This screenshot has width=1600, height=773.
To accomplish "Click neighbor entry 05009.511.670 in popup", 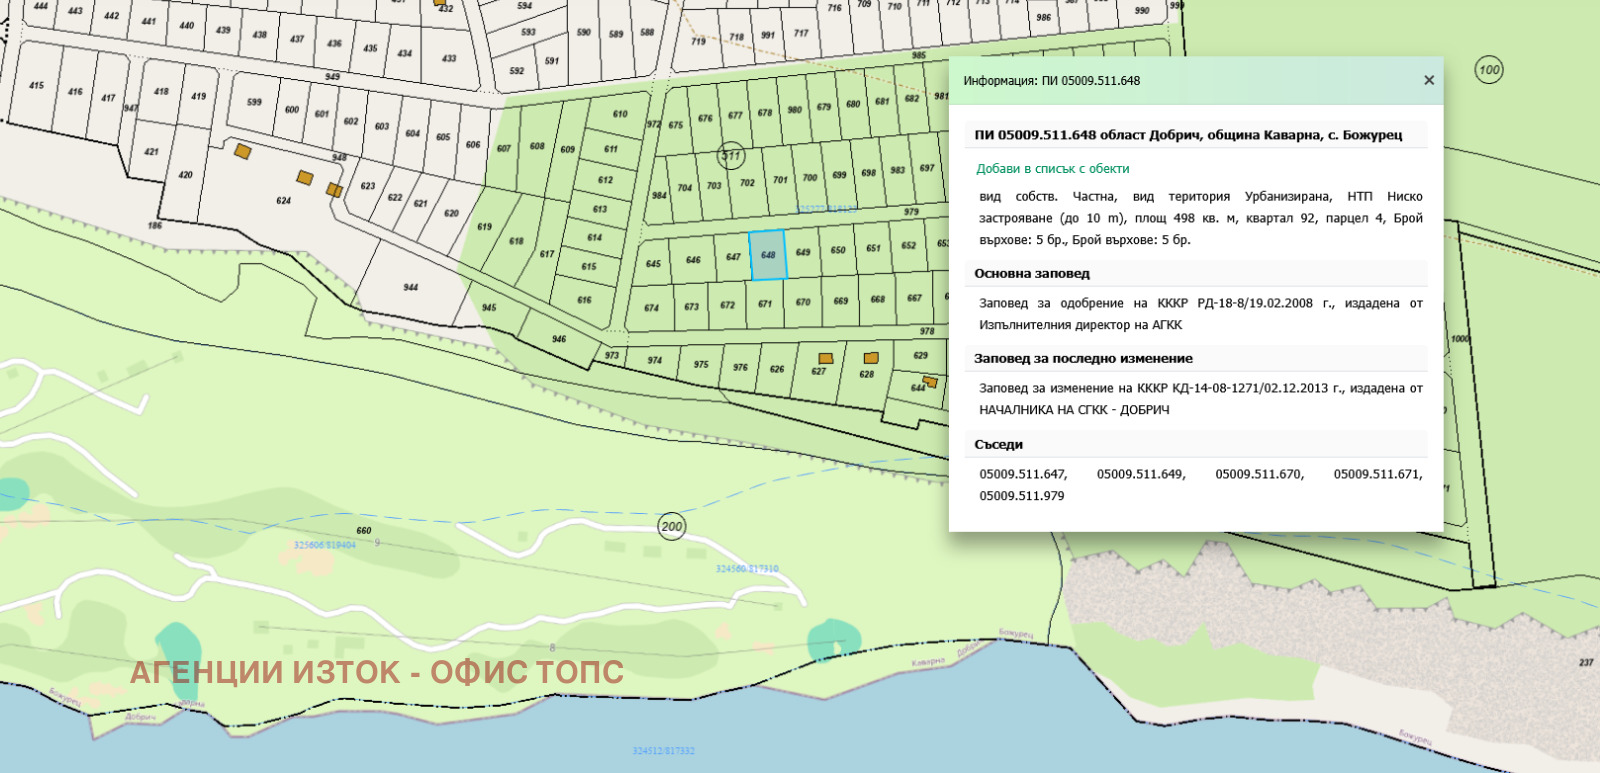I will click(x=1259, y=474).
